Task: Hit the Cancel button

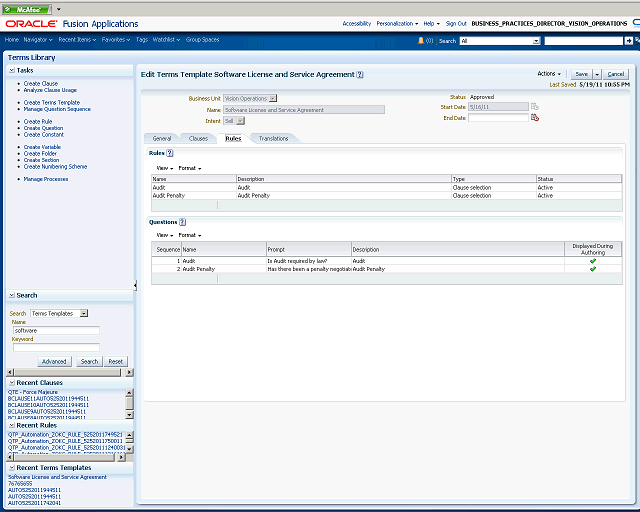Action: [616, 74]
